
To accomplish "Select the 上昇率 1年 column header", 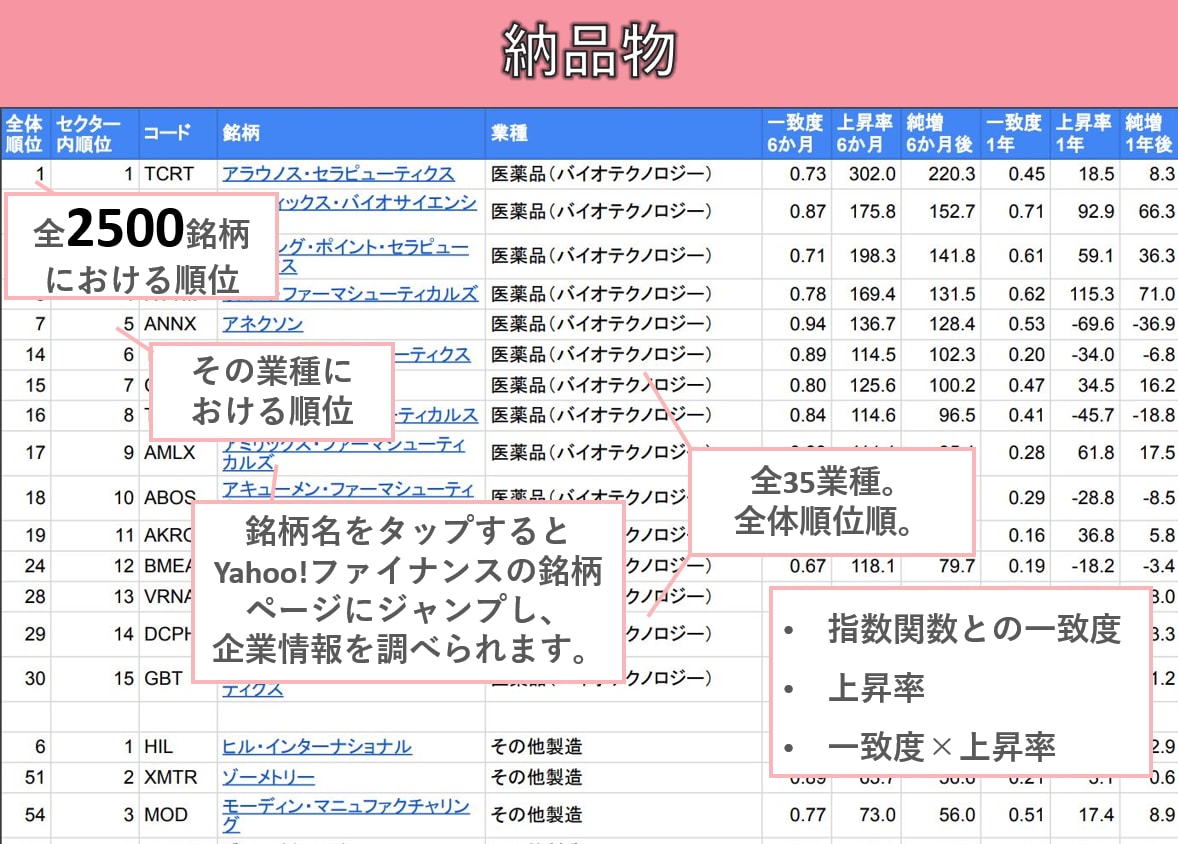I will pos(1084,133).
